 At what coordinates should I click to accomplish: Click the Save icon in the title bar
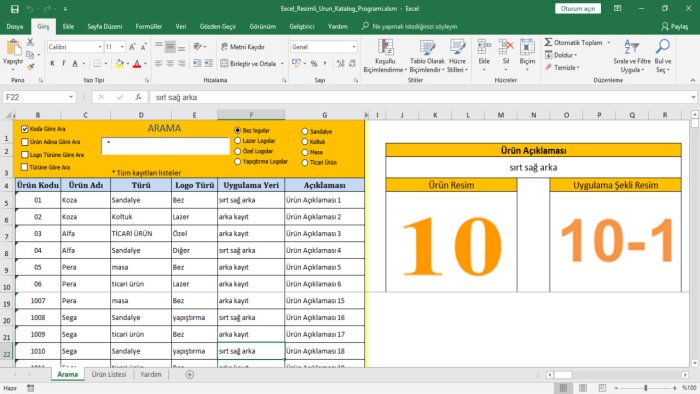[x=15, y=9]
